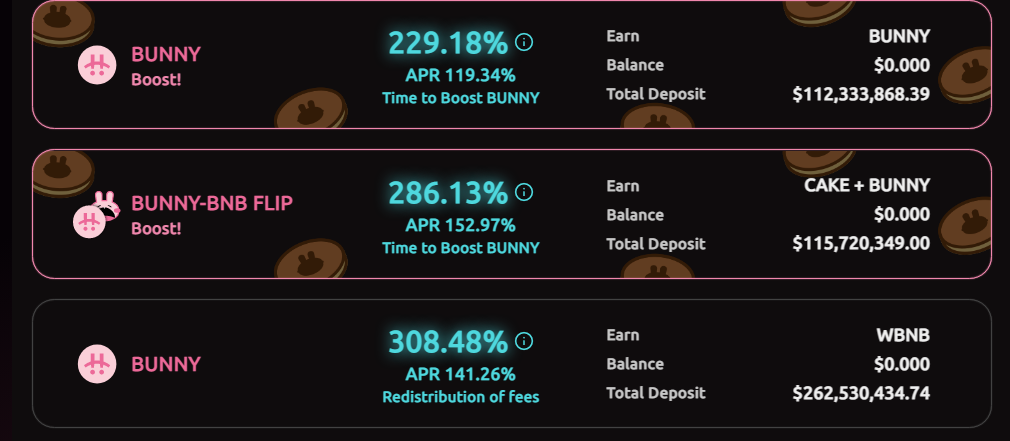Select the BUNNY-BNB FLIP pool name
This screenshot has width=1010, height=441.
tap(212, 203)
